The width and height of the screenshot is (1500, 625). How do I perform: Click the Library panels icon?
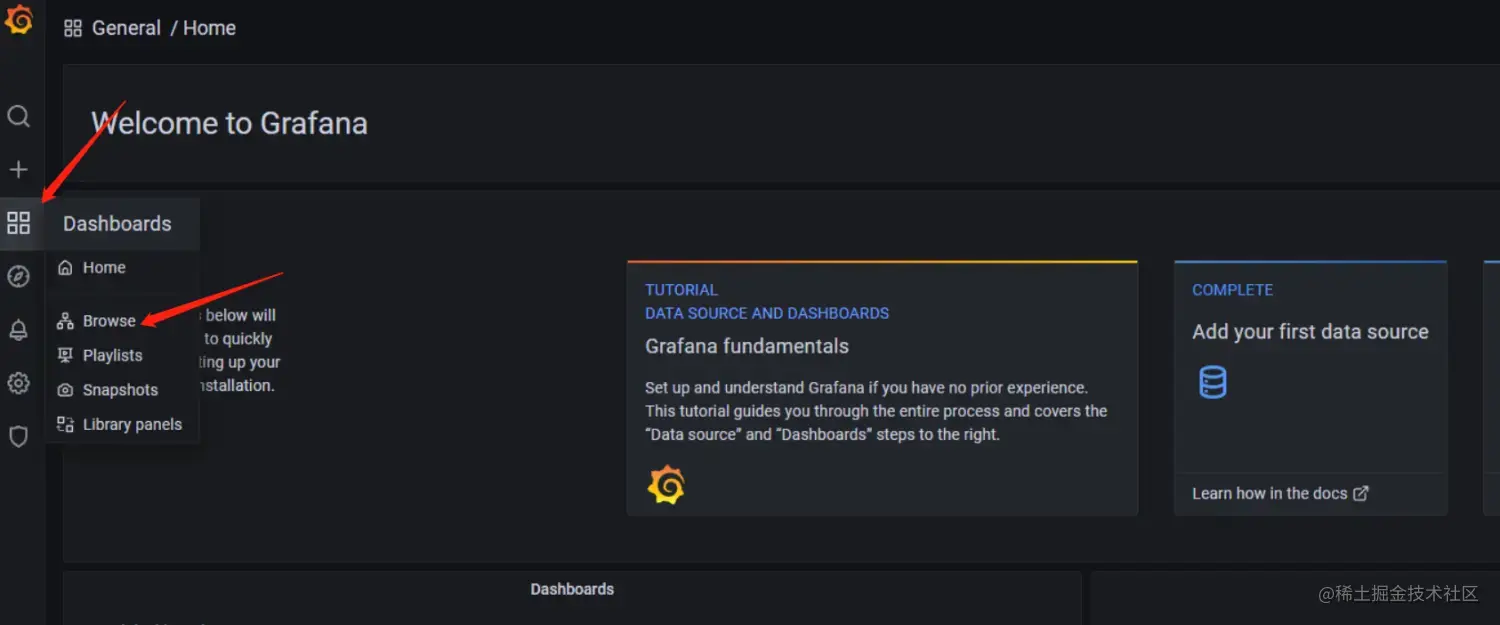[x=65, y=424]
